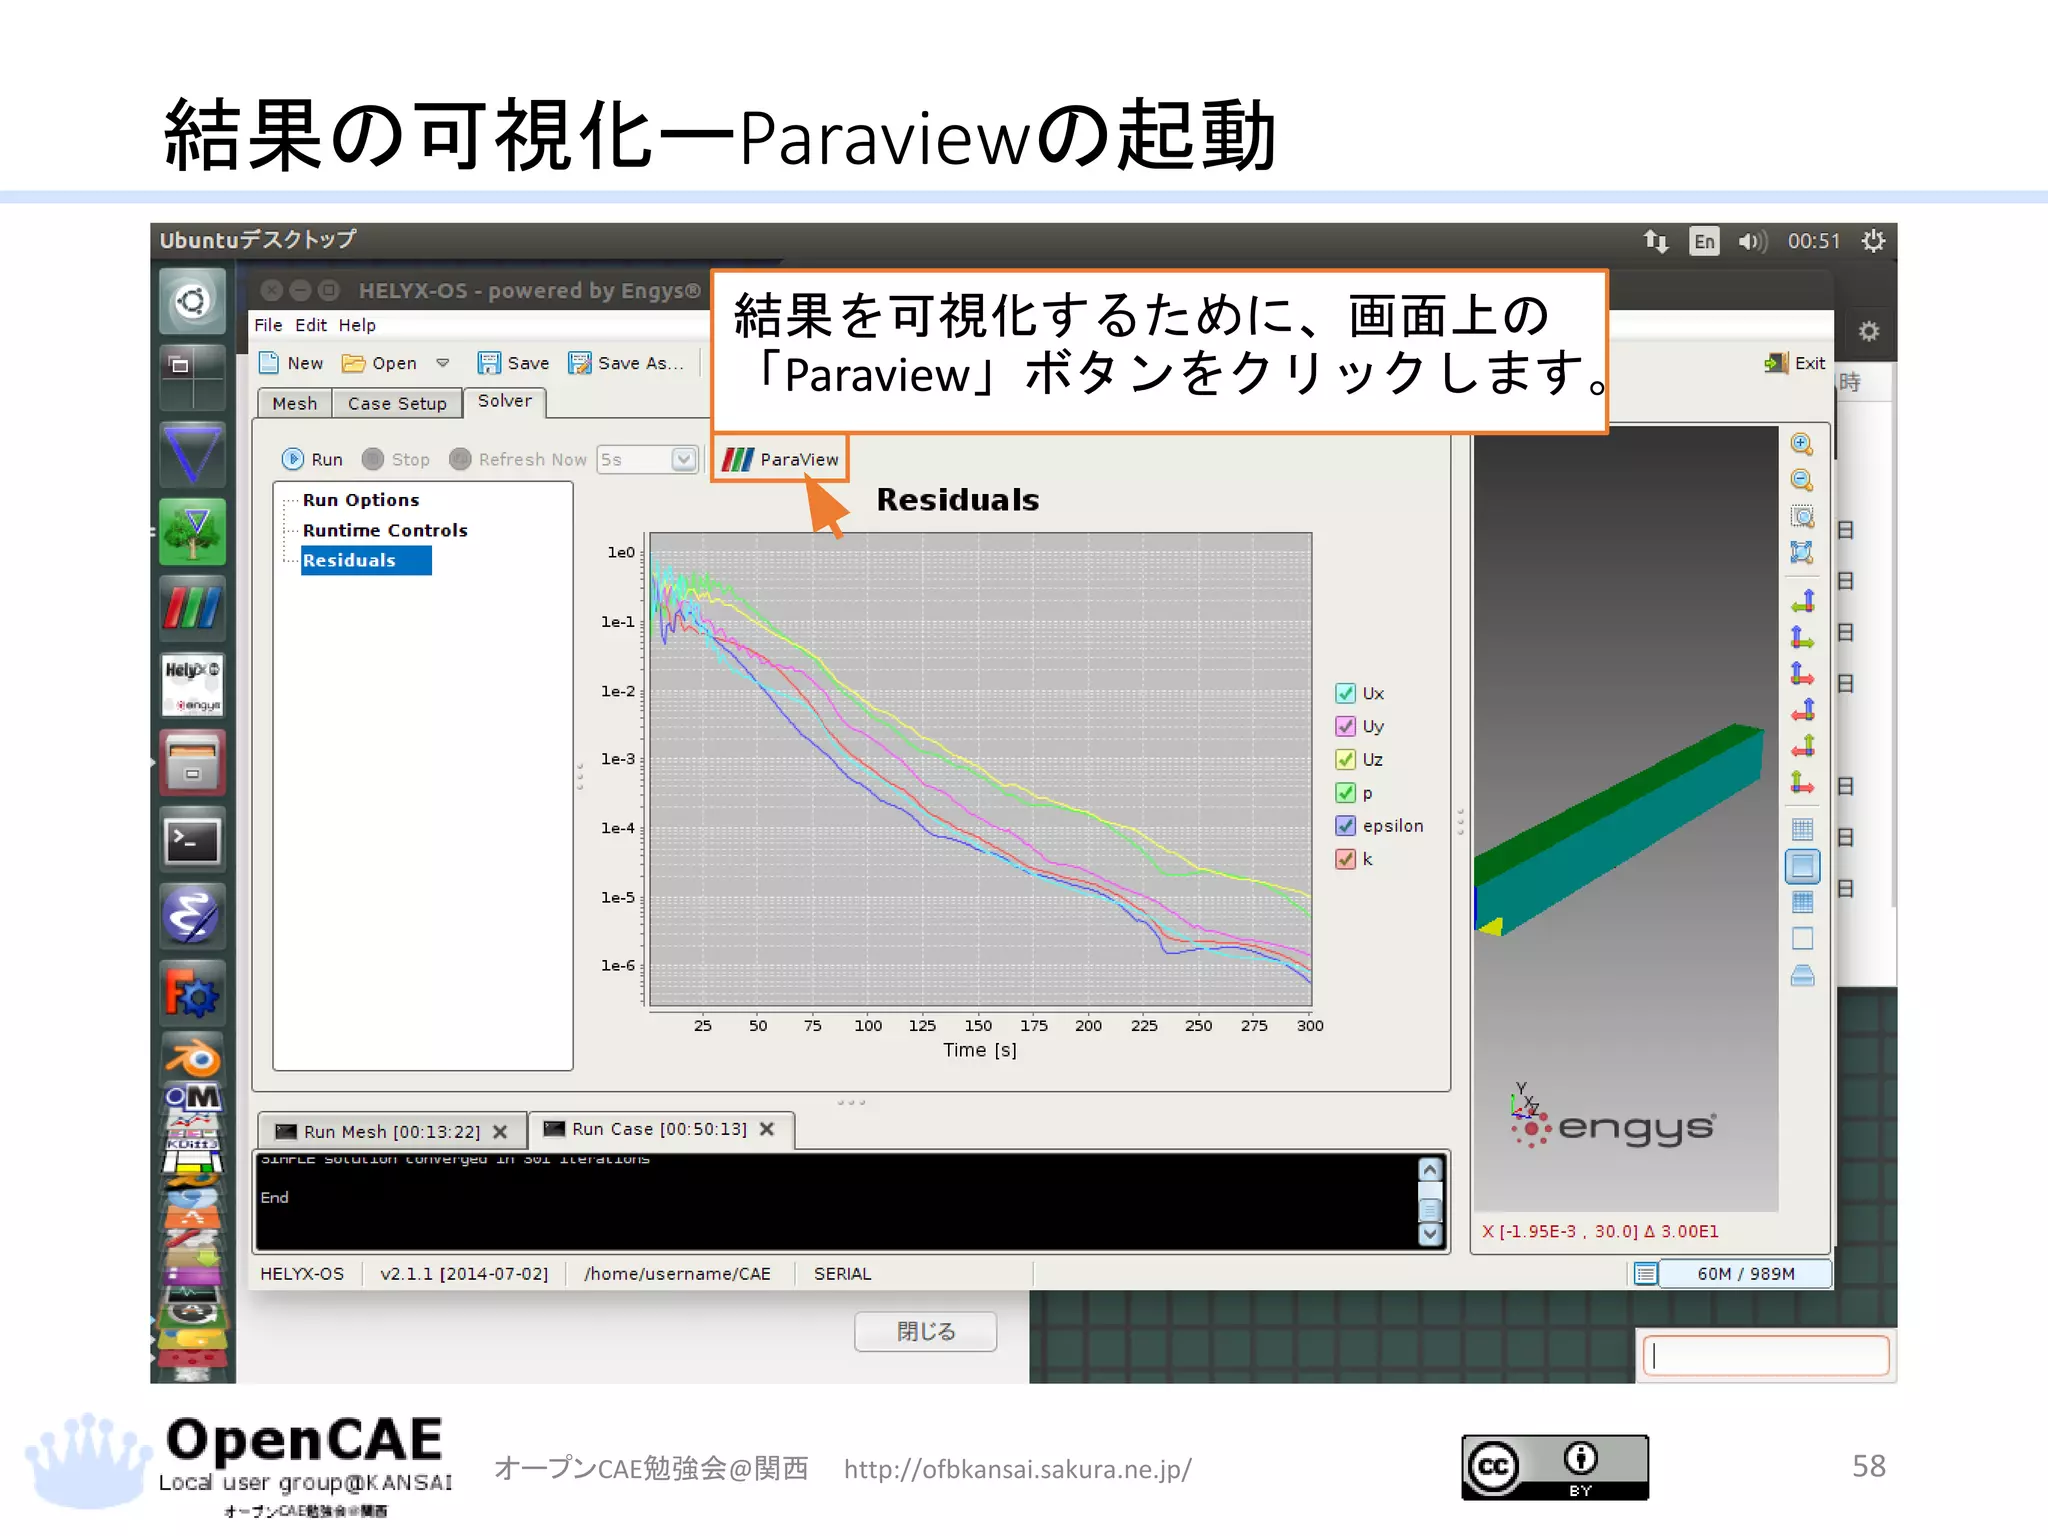Select Run Options in the solver tree

pyautogui.click(x=361, y=500)
